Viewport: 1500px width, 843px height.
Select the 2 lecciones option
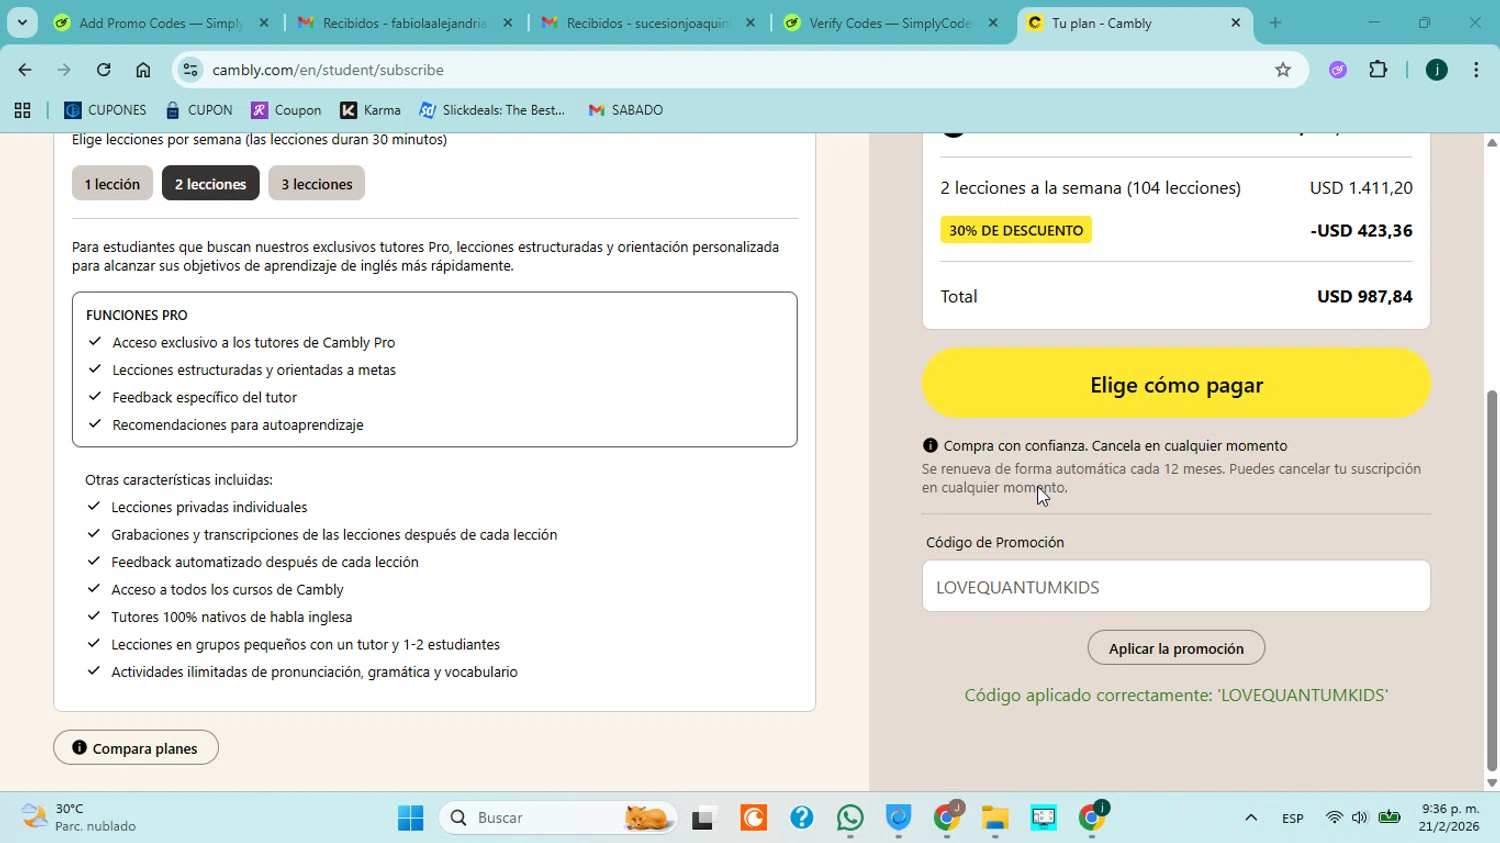pyautogui.click(x=210, y=184)
